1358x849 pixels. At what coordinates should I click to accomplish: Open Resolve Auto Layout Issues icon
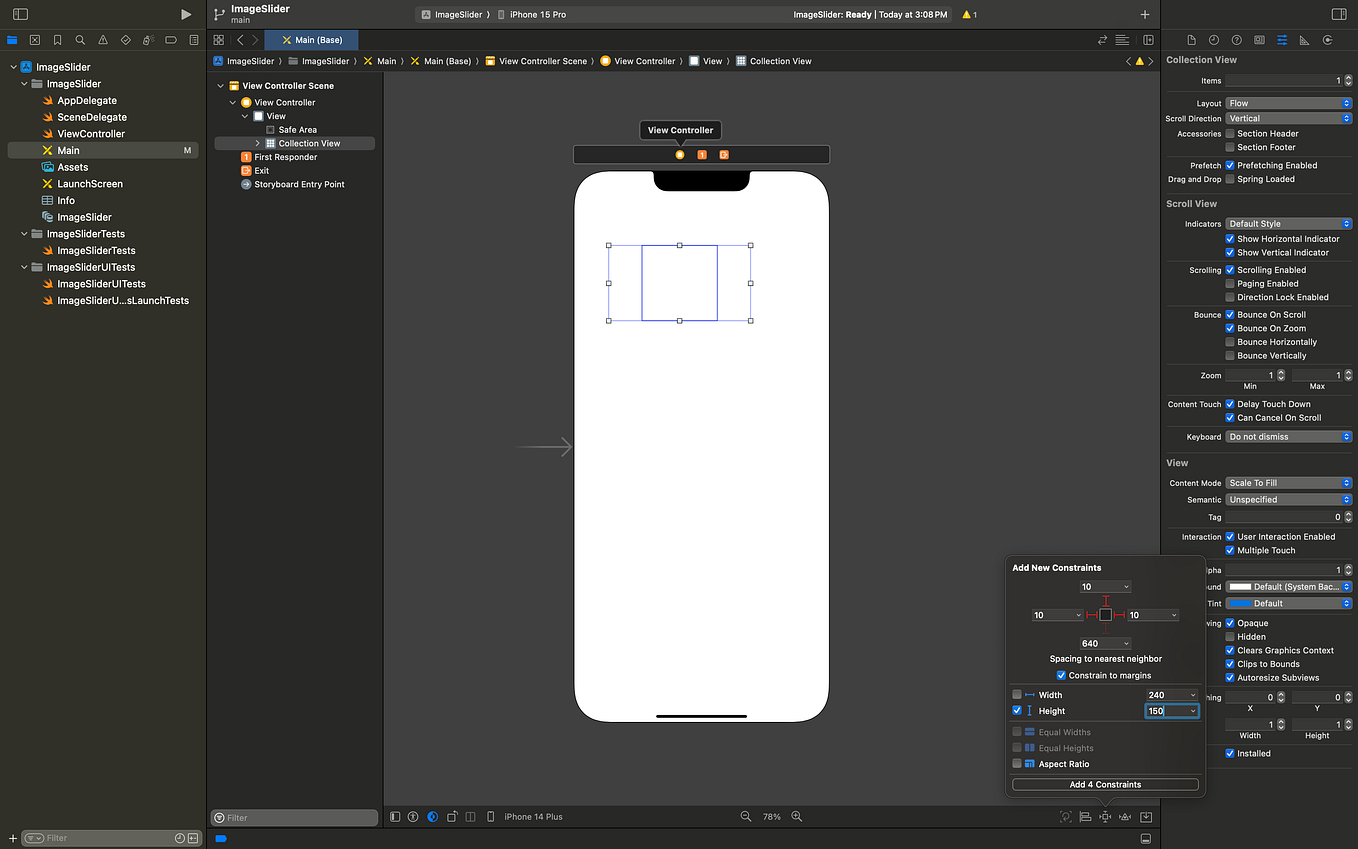1125,817
